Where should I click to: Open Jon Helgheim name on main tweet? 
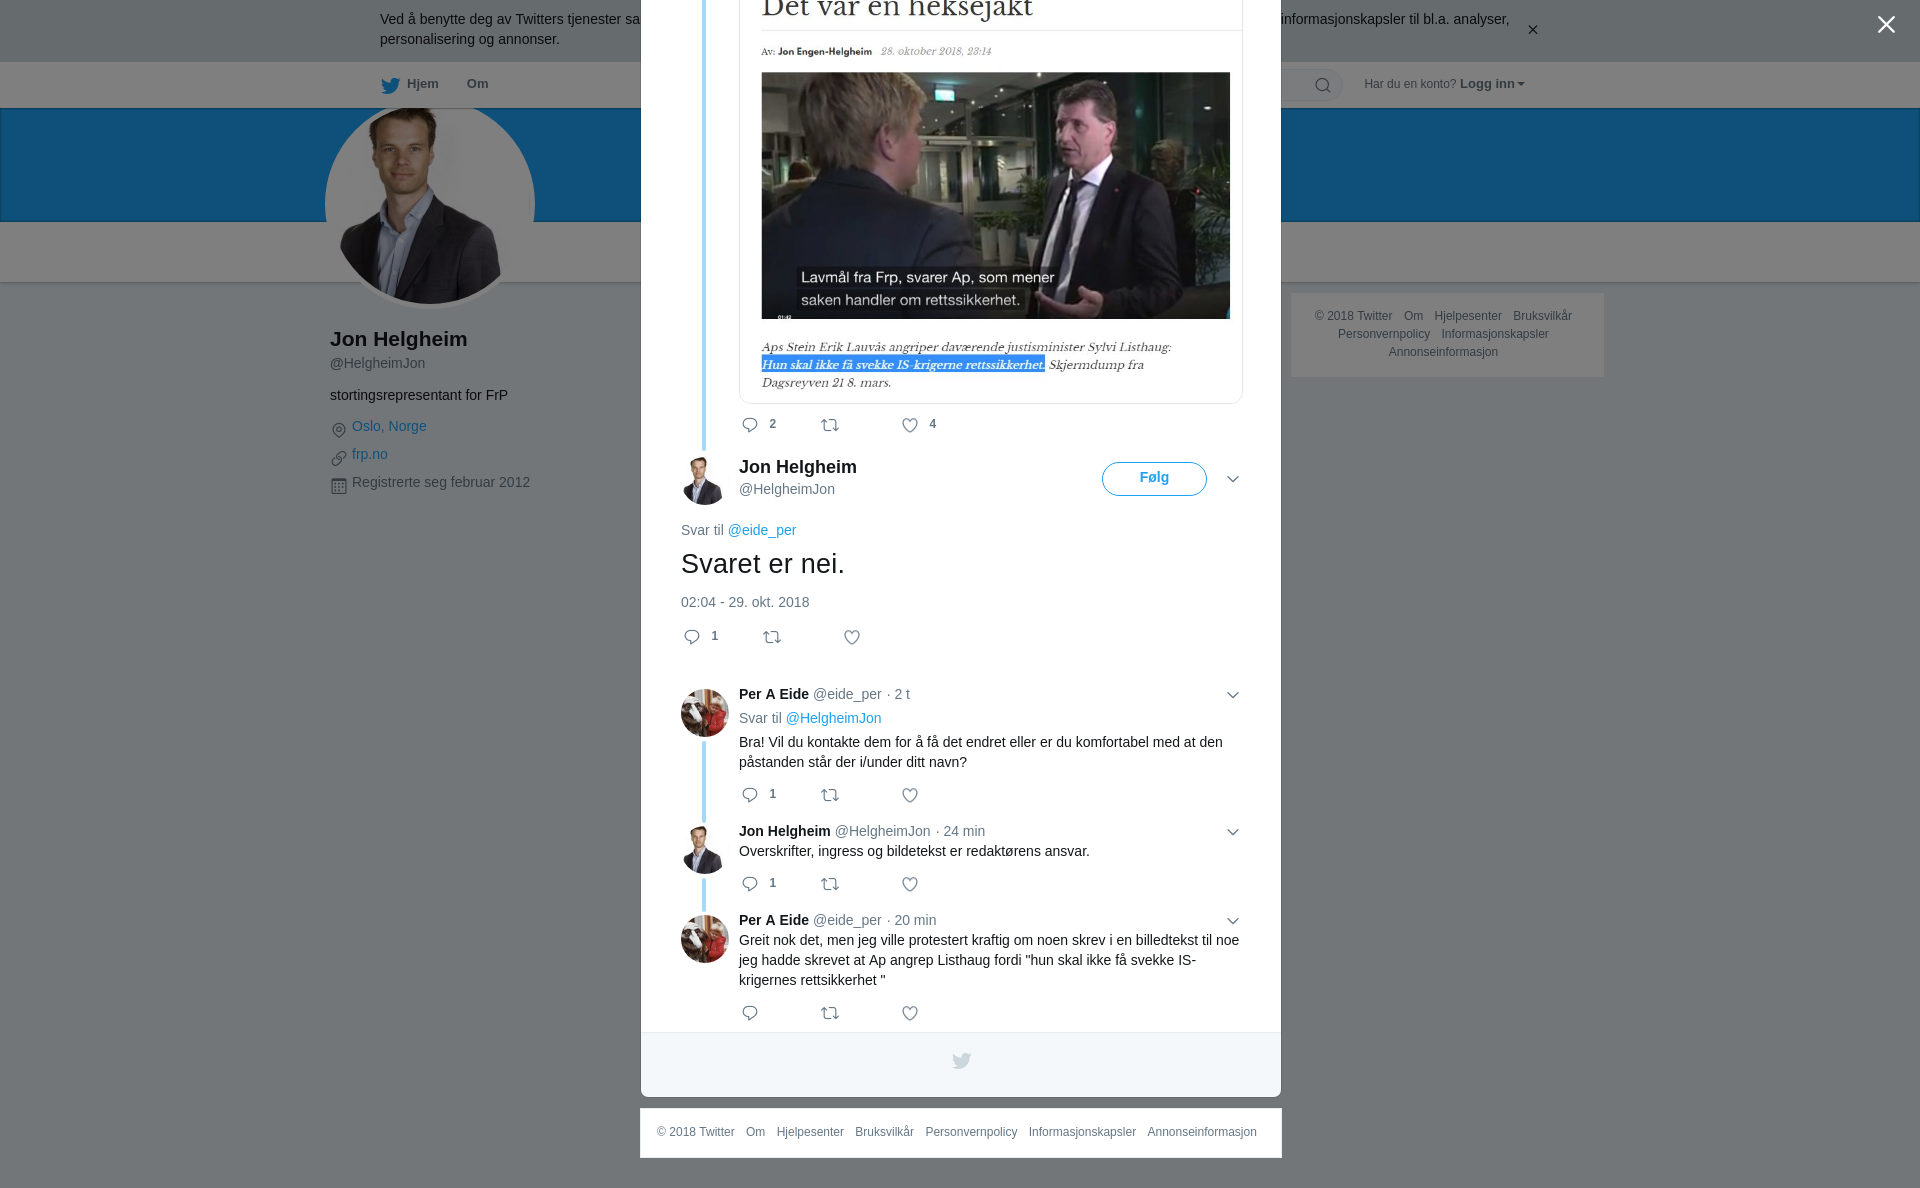(x=798, y=467)
